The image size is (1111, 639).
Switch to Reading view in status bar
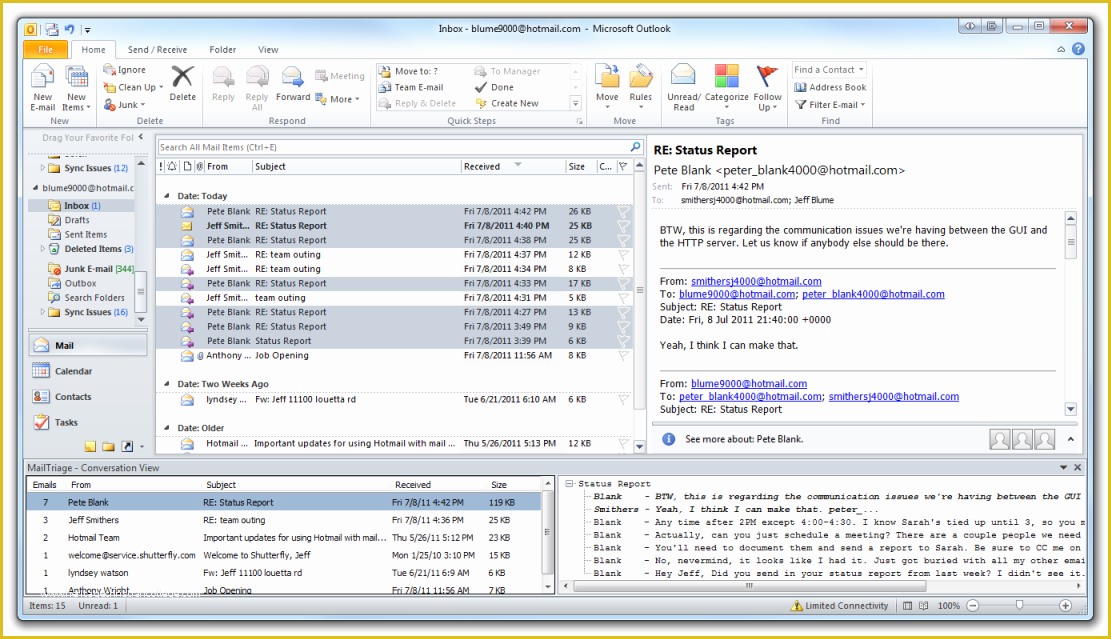point(923,606)
